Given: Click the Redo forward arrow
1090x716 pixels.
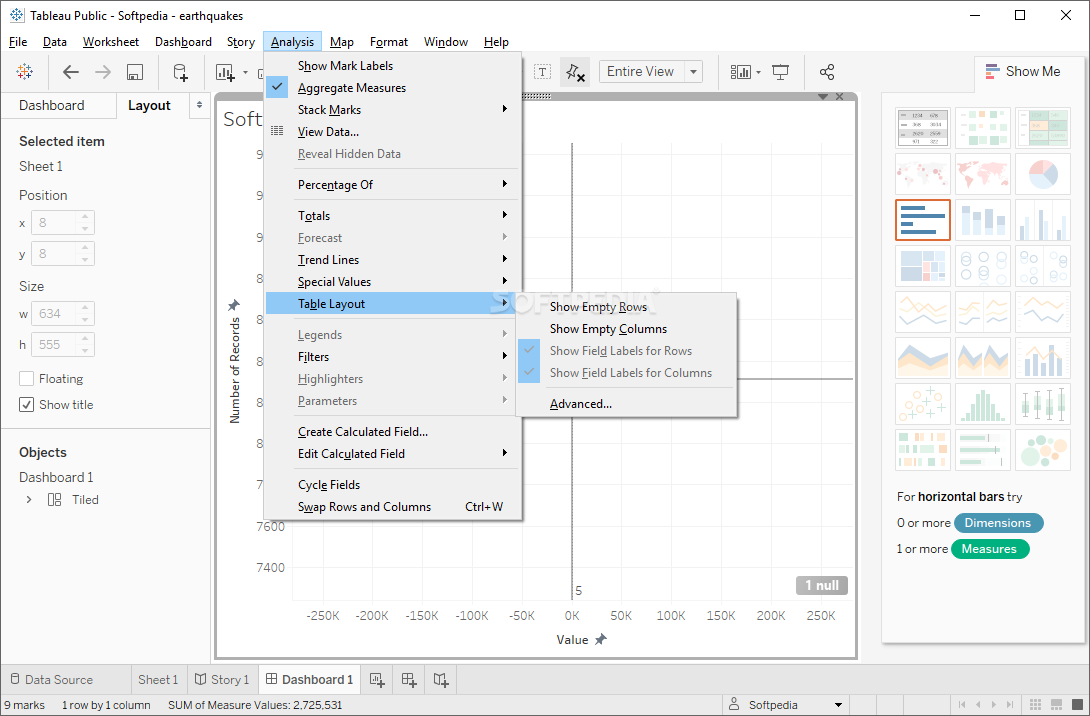Looking at the screenshot, I should (103, 72).
